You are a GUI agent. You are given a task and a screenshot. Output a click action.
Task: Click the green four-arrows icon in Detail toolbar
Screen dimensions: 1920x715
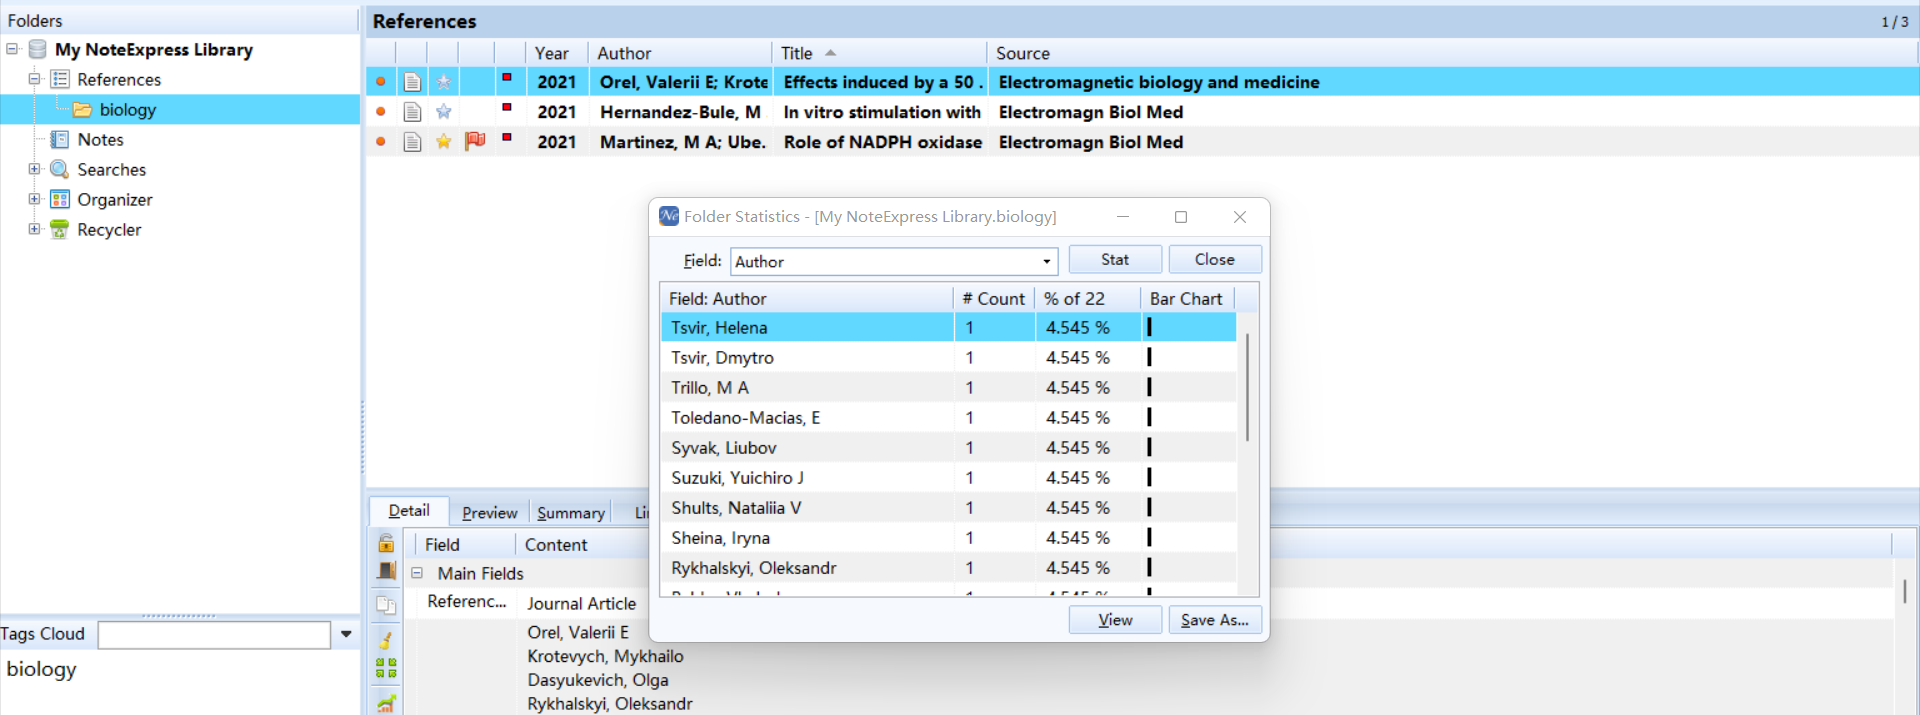pyautogui.click(x=386, y=668)
